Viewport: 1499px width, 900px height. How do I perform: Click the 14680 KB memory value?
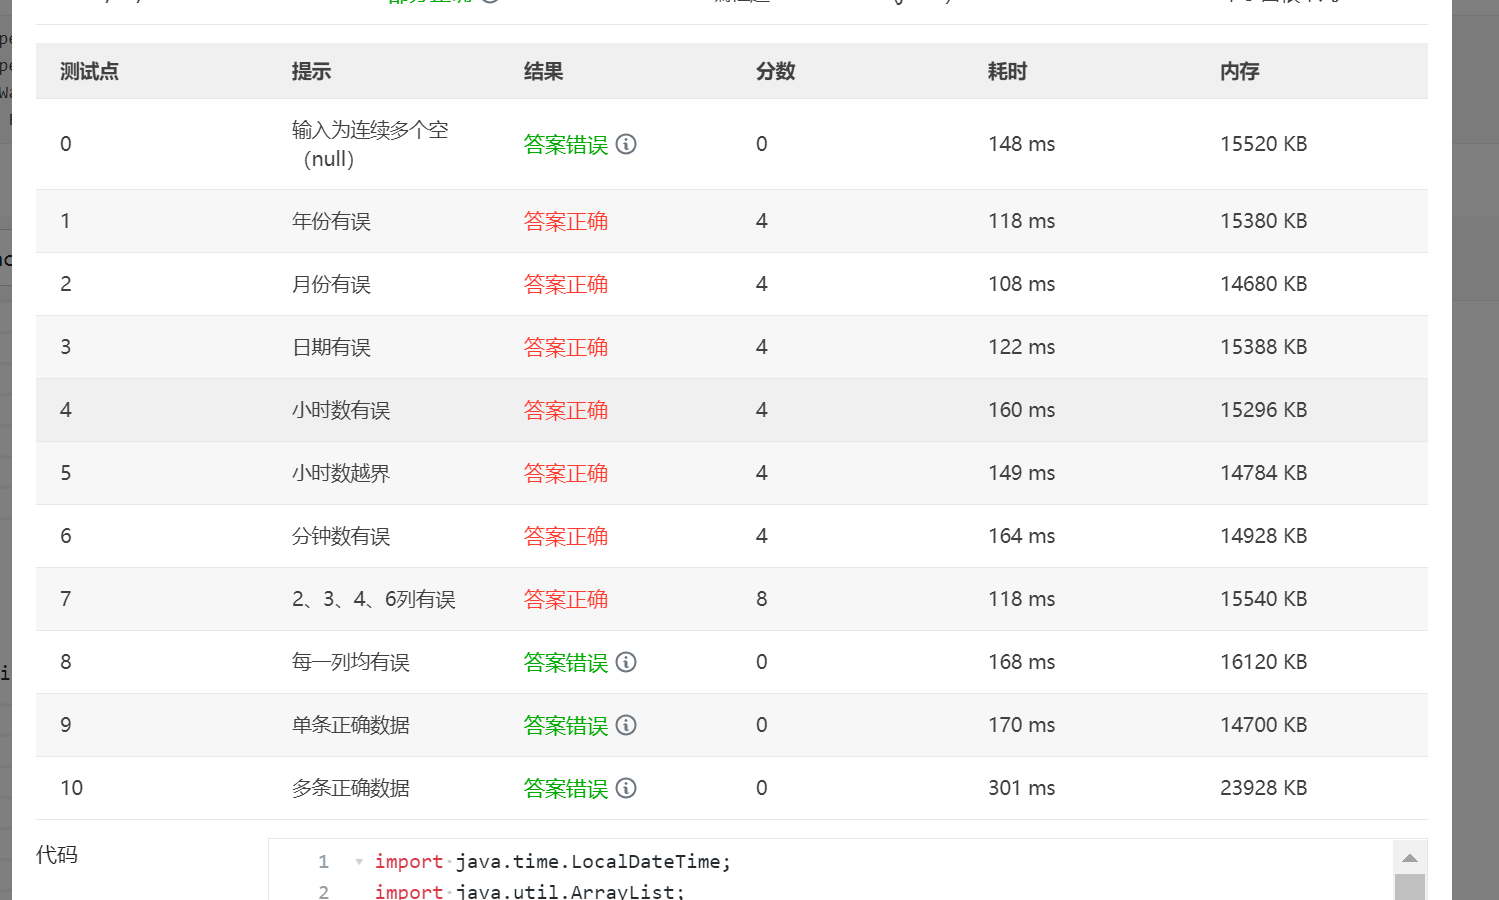(x=1264, y=284)
